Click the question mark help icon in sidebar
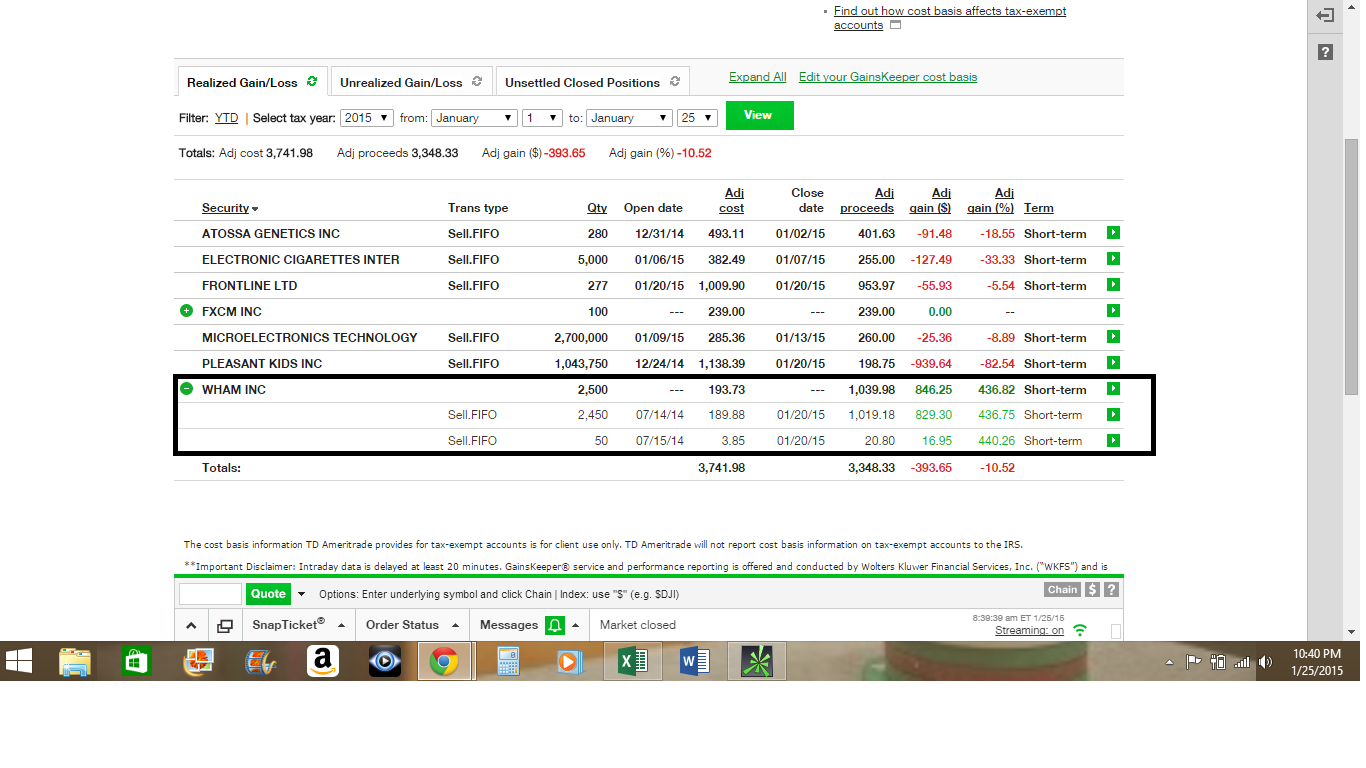1366x768 pixels. [1325, 52]
